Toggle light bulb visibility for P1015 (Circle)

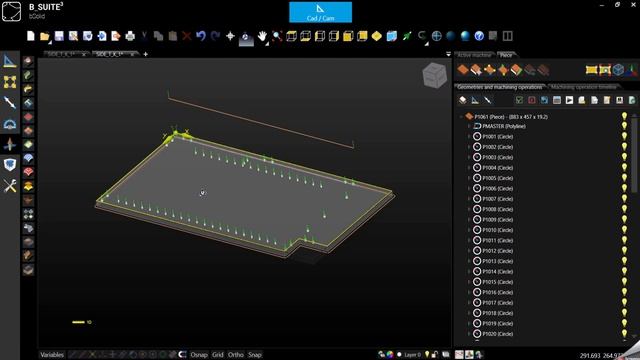[624, 282]
